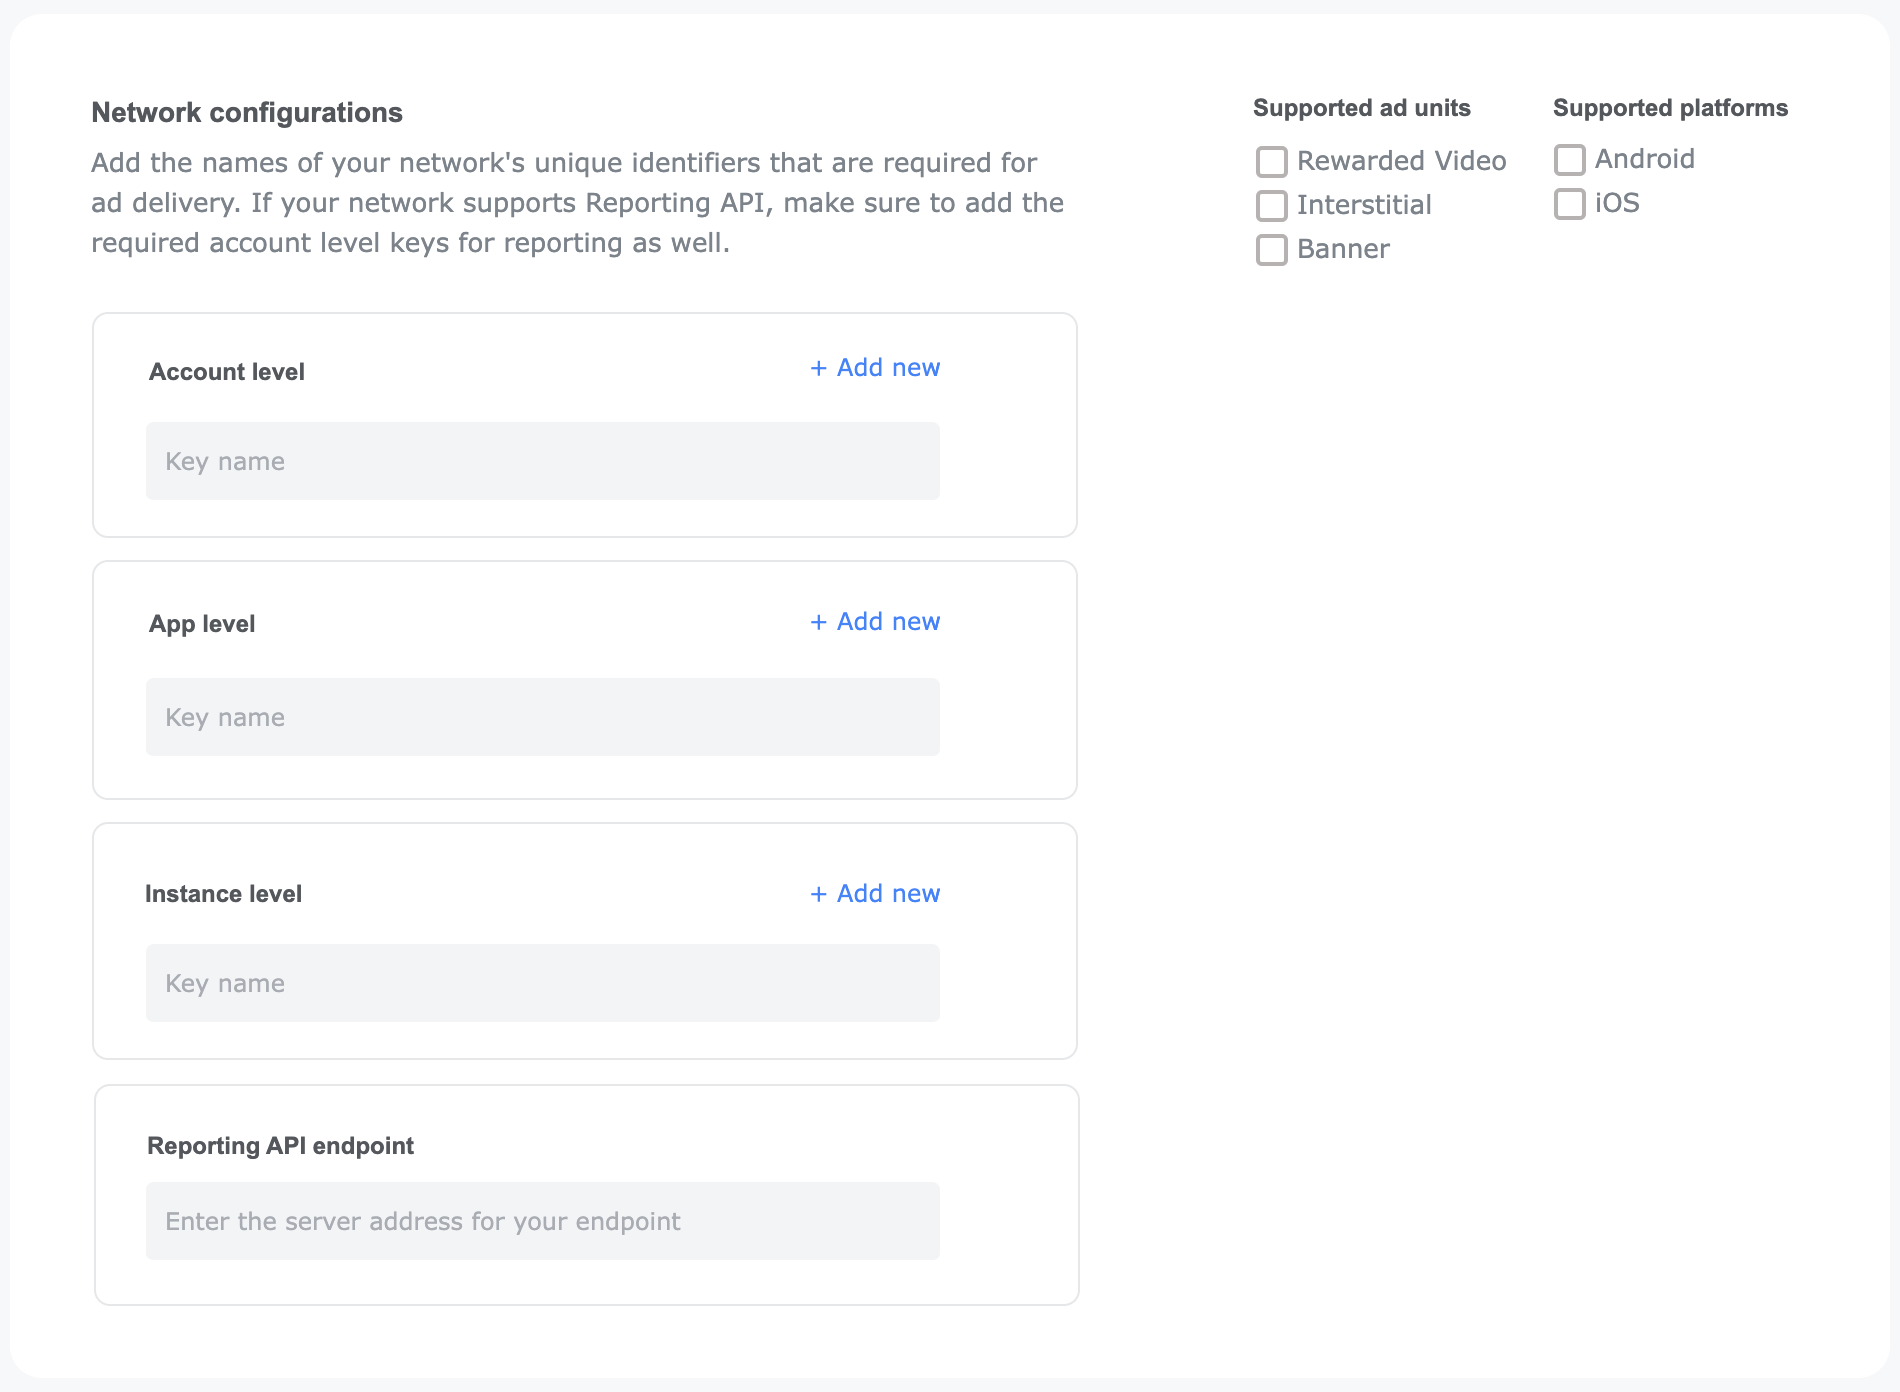Viewport: 1900px width, 1392px height.
Task: Click the Reporting API endpoint server address field
Action: 542,1220
